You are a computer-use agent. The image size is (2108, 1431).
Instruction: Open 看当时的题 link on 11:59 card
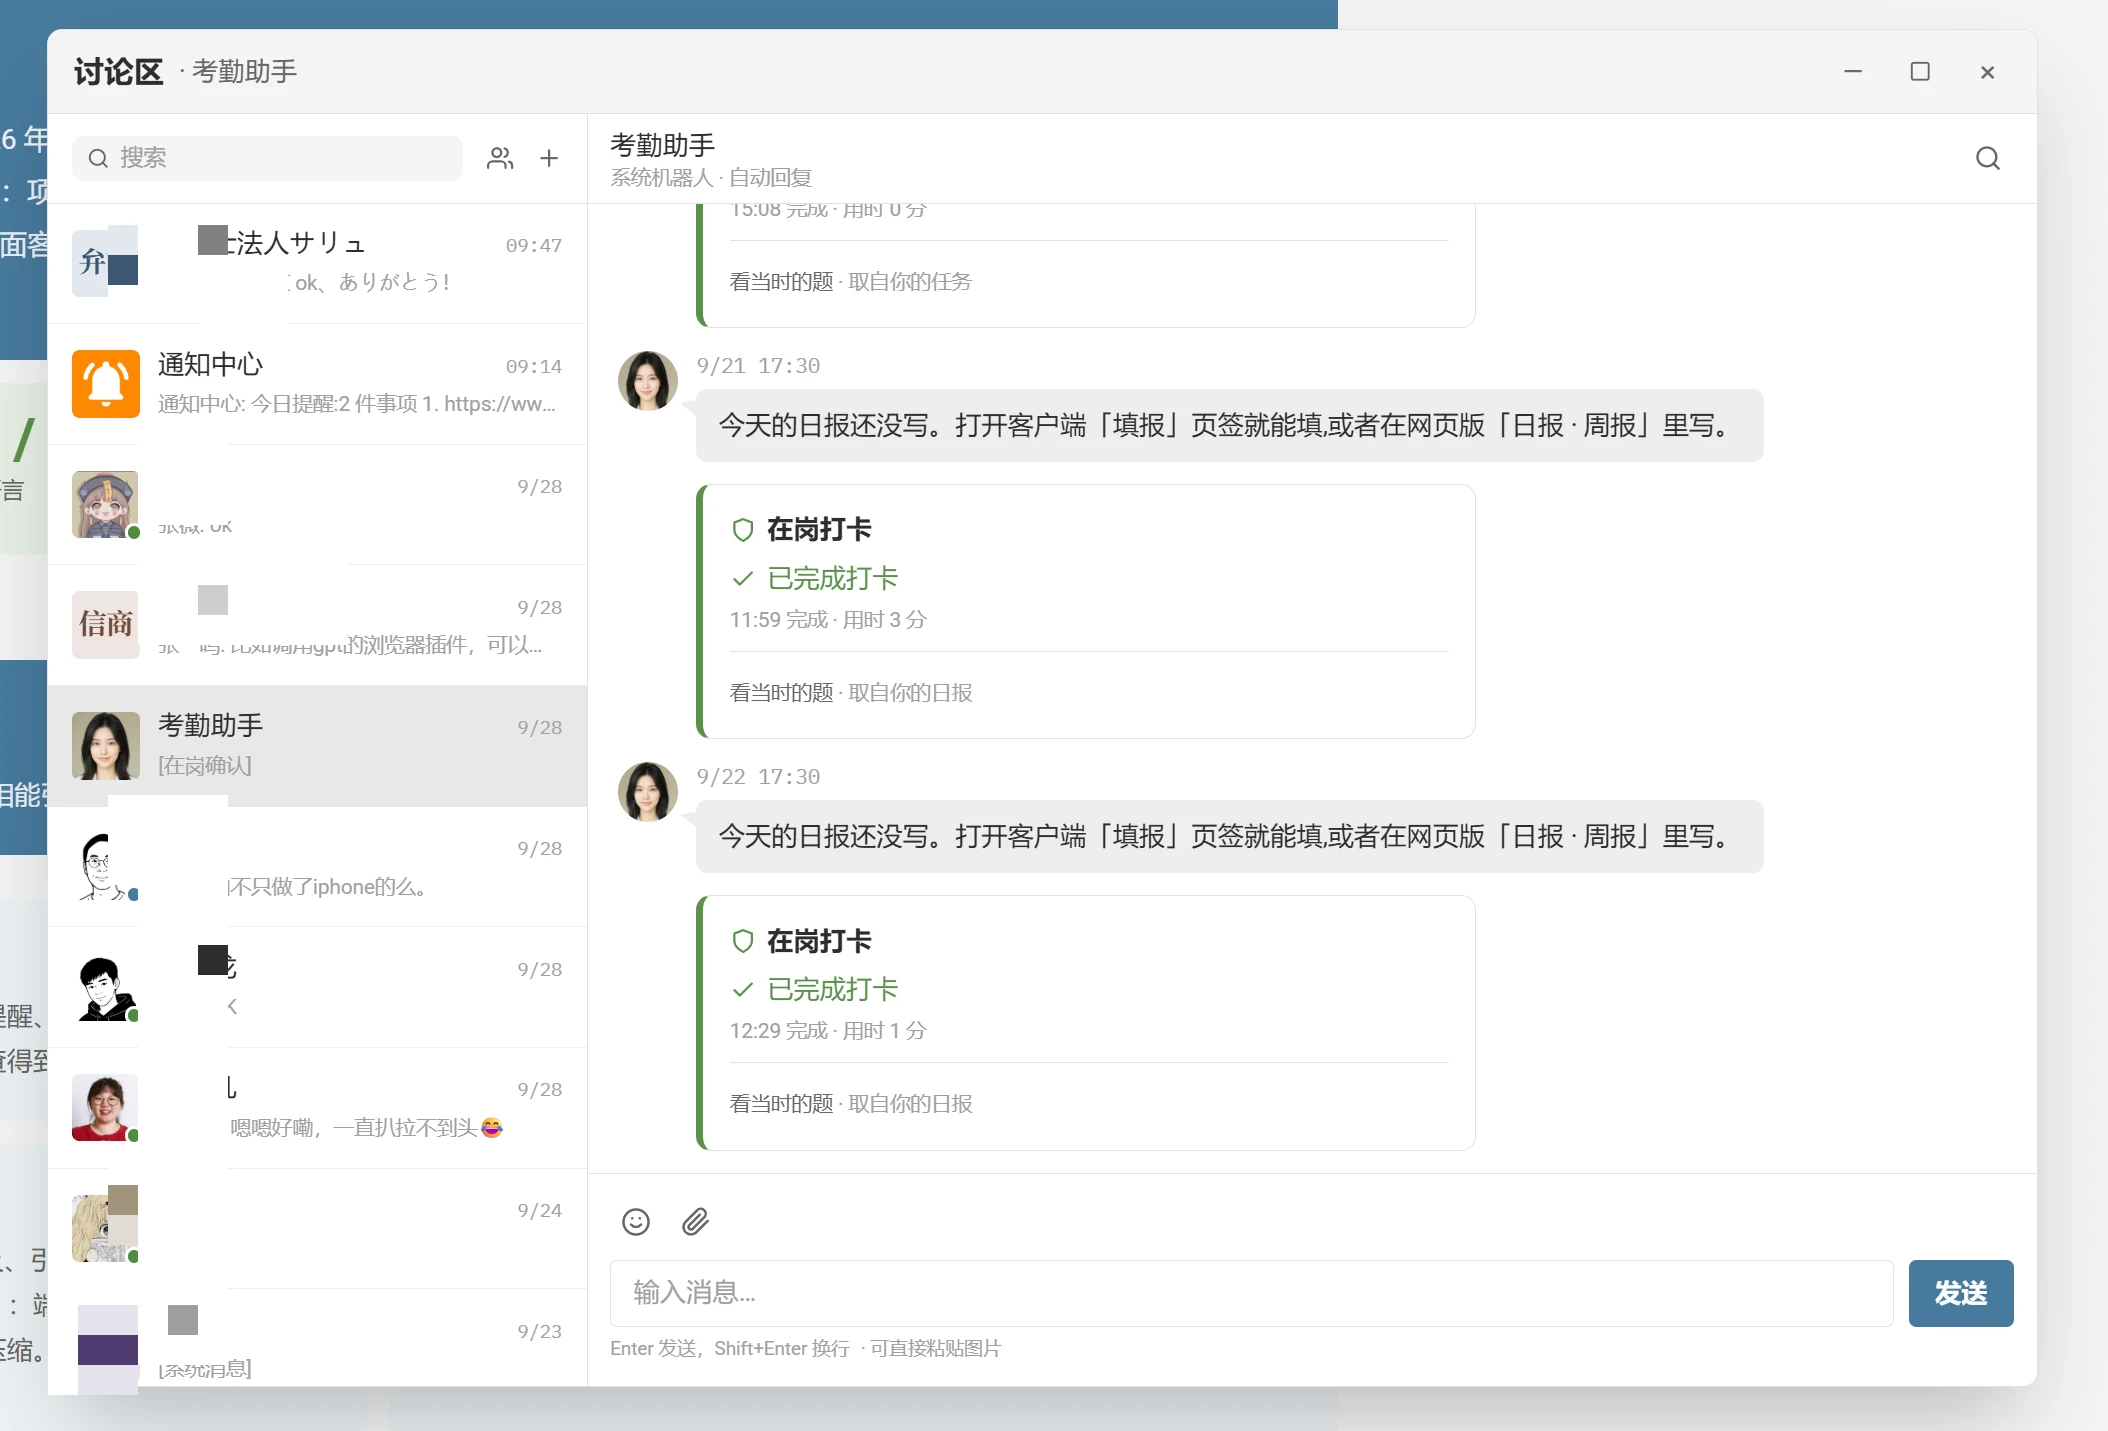[x=781, y=693]
